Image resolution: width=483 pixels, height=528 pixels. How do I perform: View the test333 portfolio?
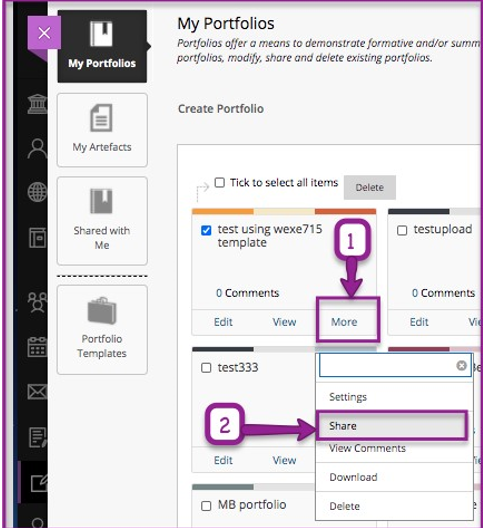coord(284,460)
